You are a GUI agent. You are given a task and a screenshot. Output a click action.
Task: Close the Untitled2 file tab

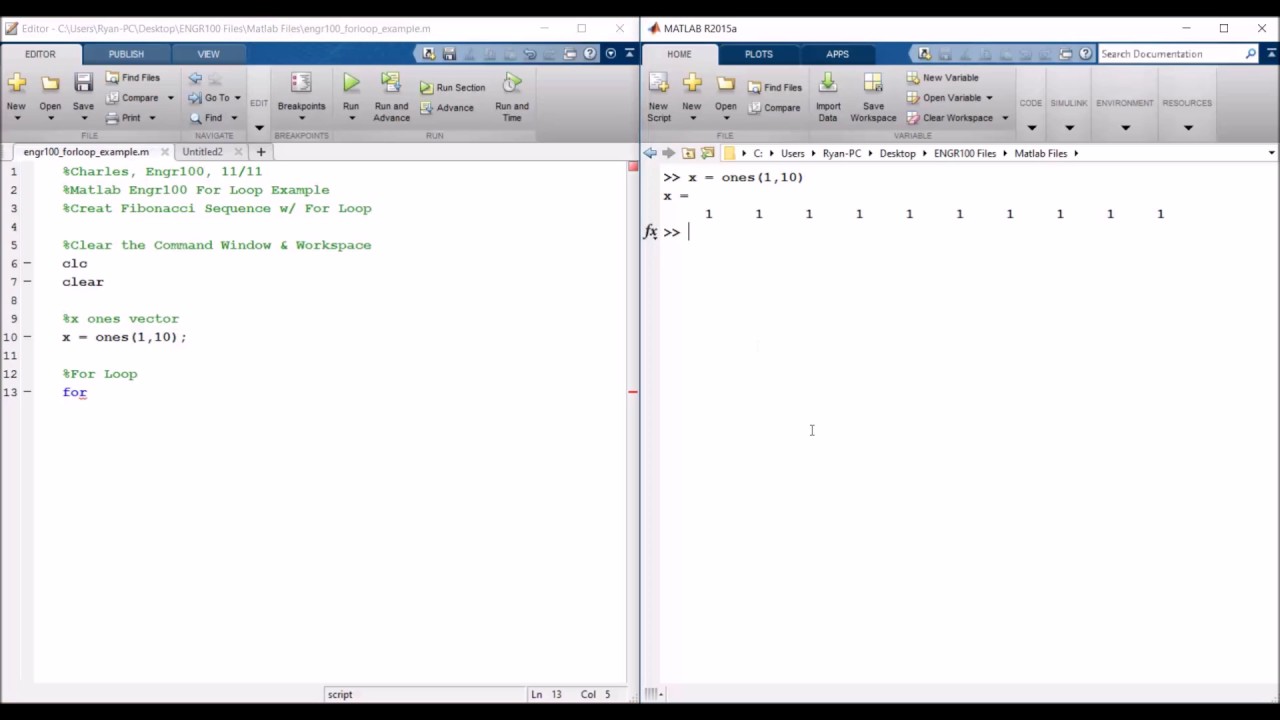[x=238, y=152]
